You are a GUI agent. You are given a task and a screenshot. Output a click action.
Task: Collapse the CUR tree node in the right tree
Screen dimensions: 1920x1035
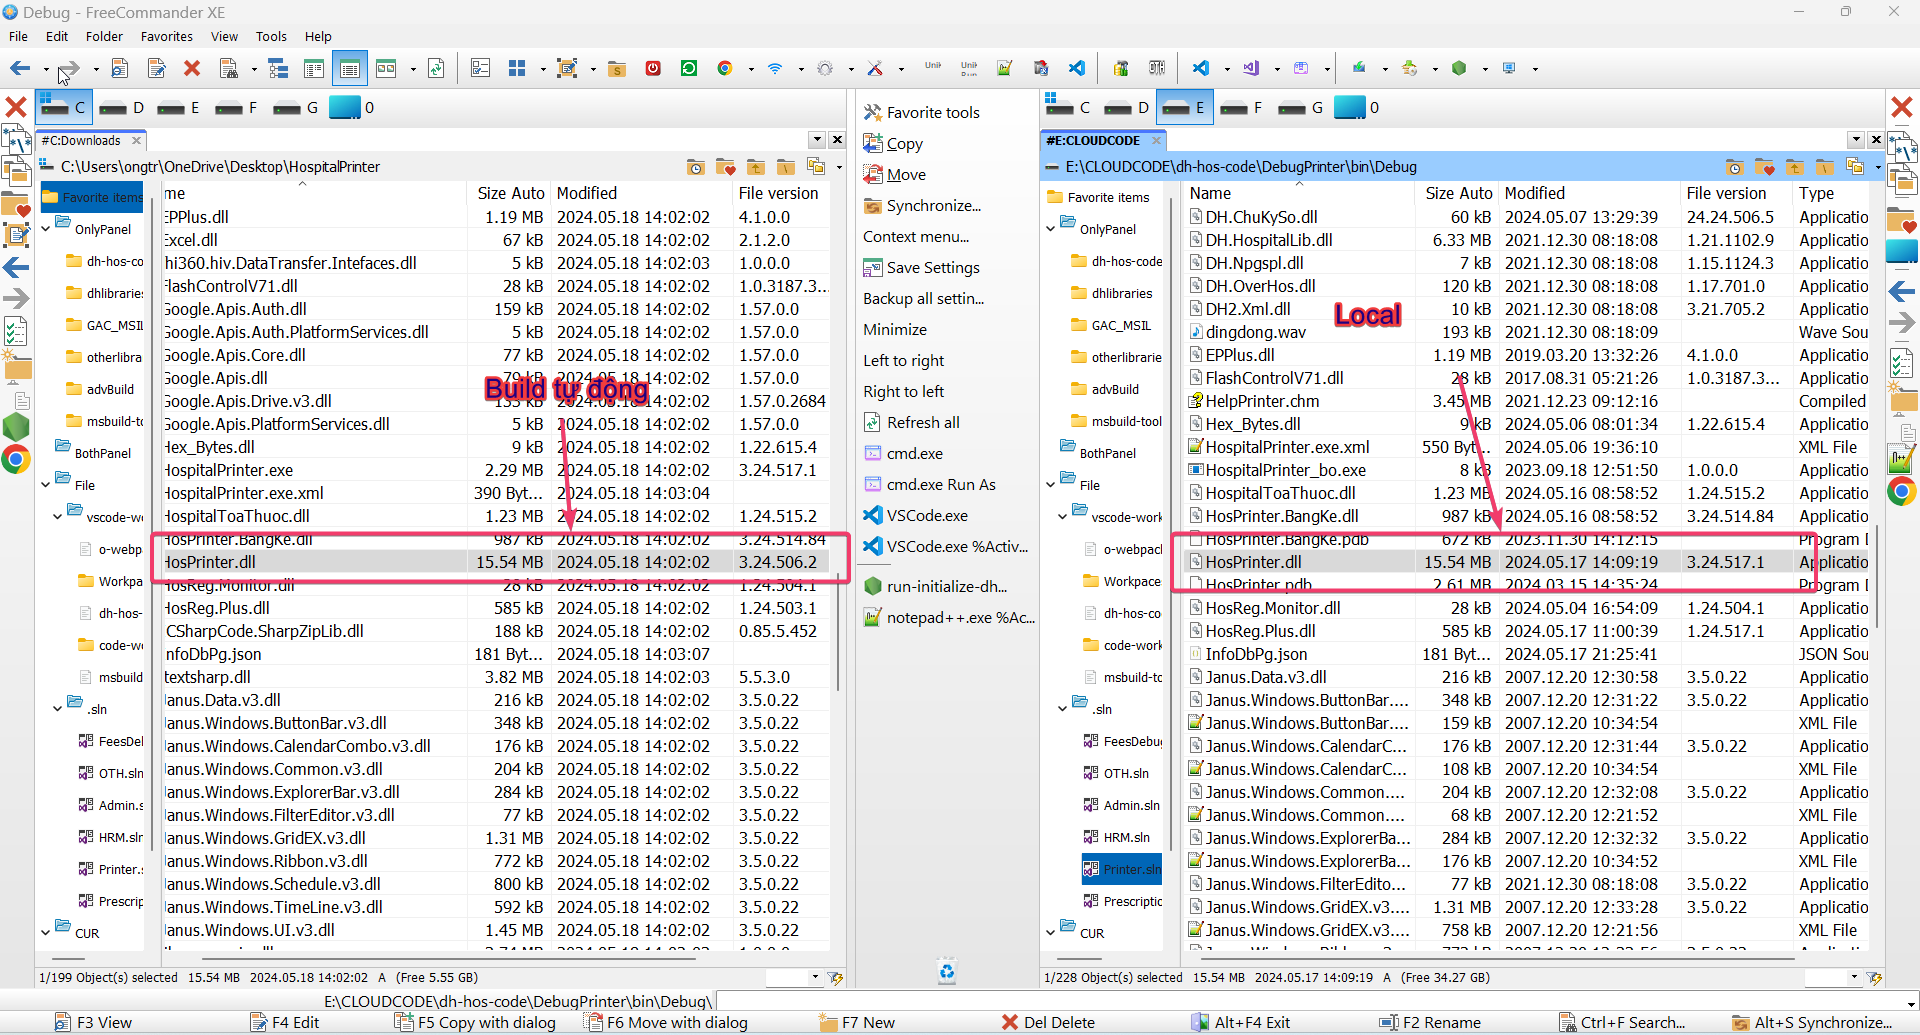[1051, 933]
